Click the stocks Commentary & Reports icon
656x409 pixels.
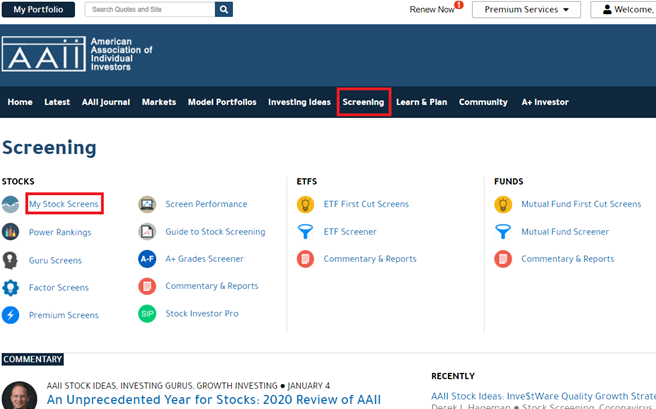pyautogui.click(x=147, y=286)
